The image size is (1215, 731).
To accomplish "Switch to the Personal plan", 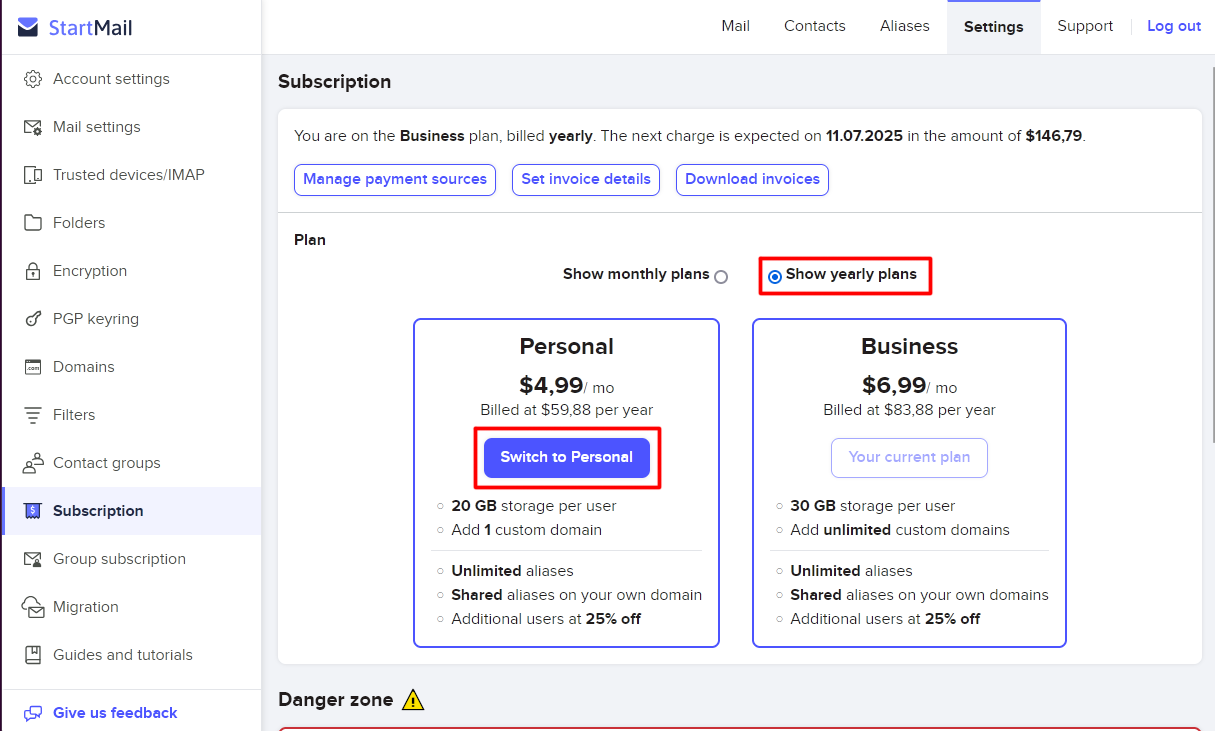I will coord(567,458).
